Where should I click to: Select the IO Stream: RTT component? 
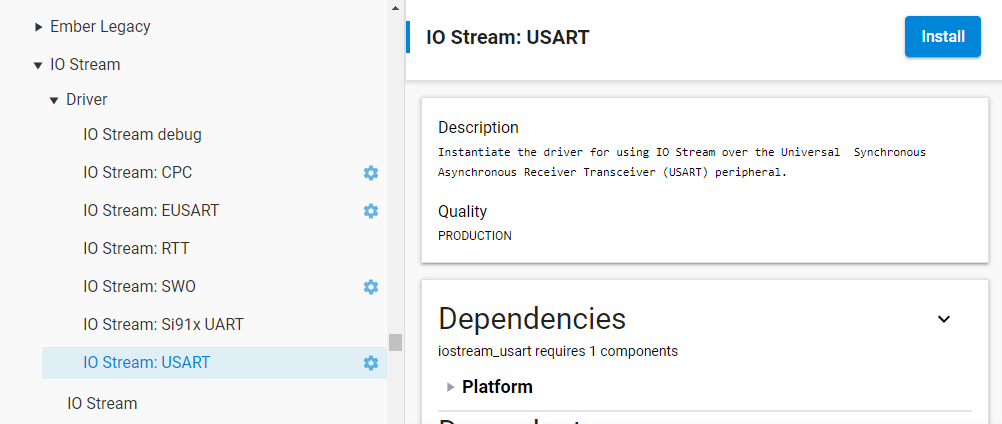136,249
